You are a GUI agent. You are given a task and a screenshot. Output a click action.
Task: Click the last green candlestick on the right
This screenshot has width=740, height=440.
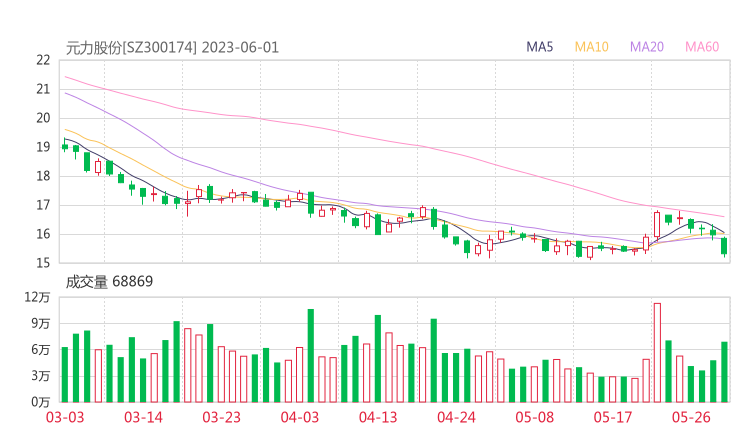(x=724, y=246)
